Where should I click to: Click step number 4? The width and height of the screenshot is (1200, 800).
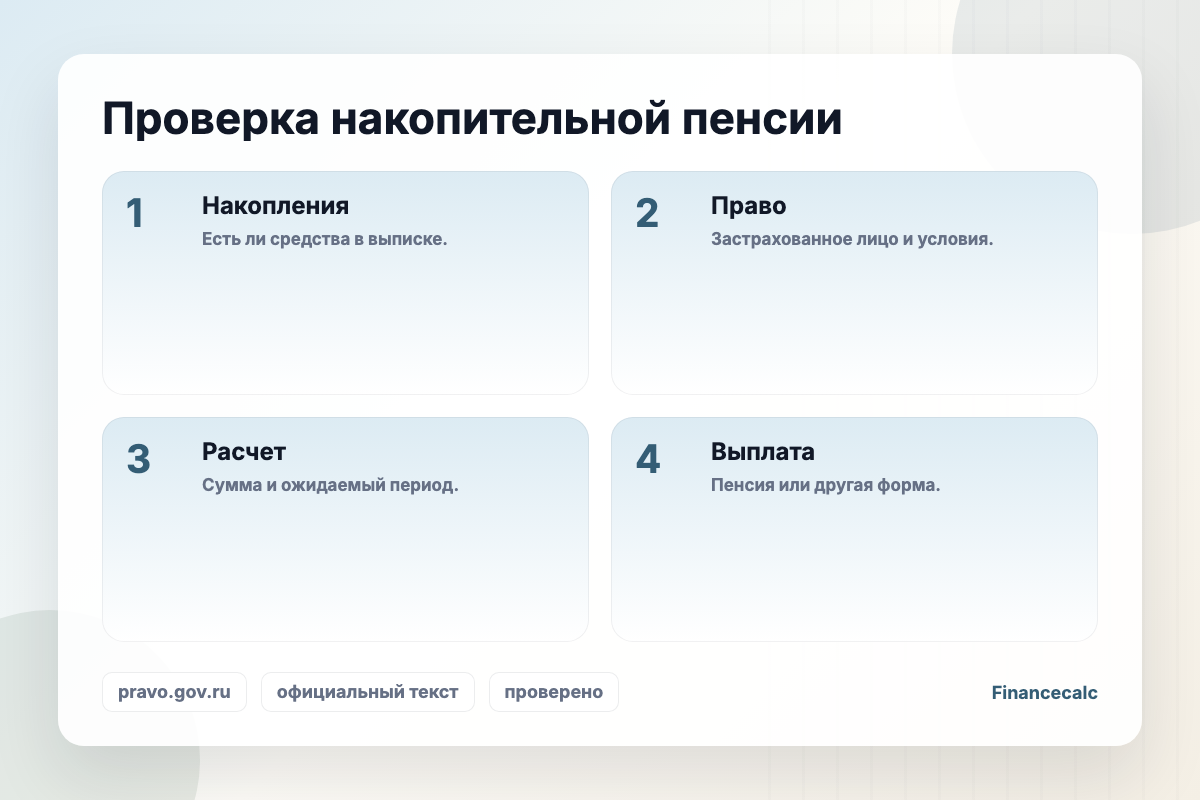pyautogui.click(x=648, y=459)
